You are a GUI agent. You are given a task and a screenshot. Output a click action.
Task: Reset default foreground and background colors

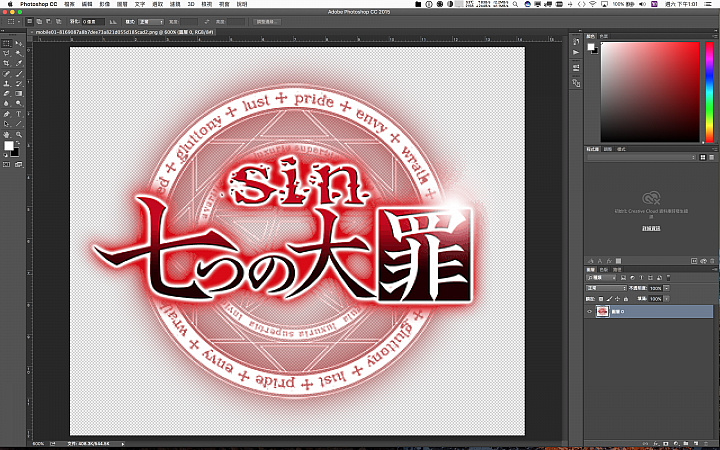tap(6, 155)
